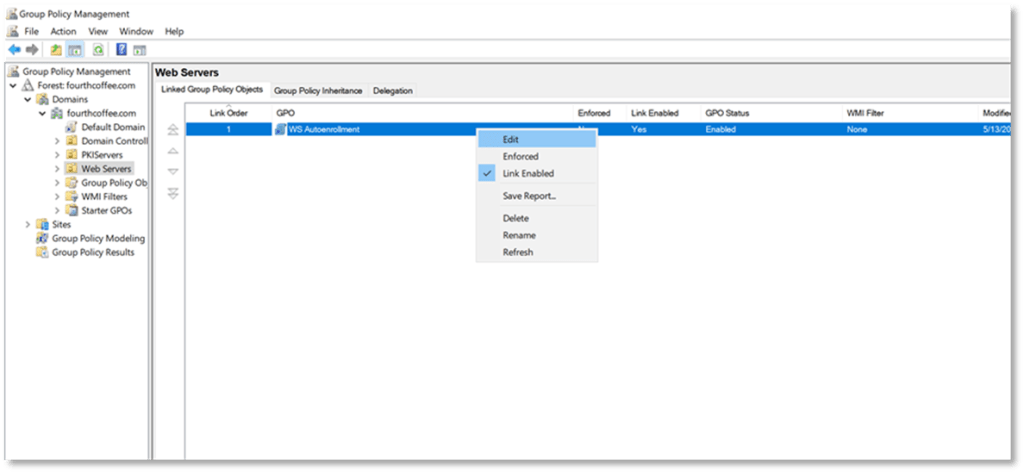This screenshot has width=1024, height=473.
Task: Collapse the Forest: fourthcoffee.com node
Action: pos(14,86)
